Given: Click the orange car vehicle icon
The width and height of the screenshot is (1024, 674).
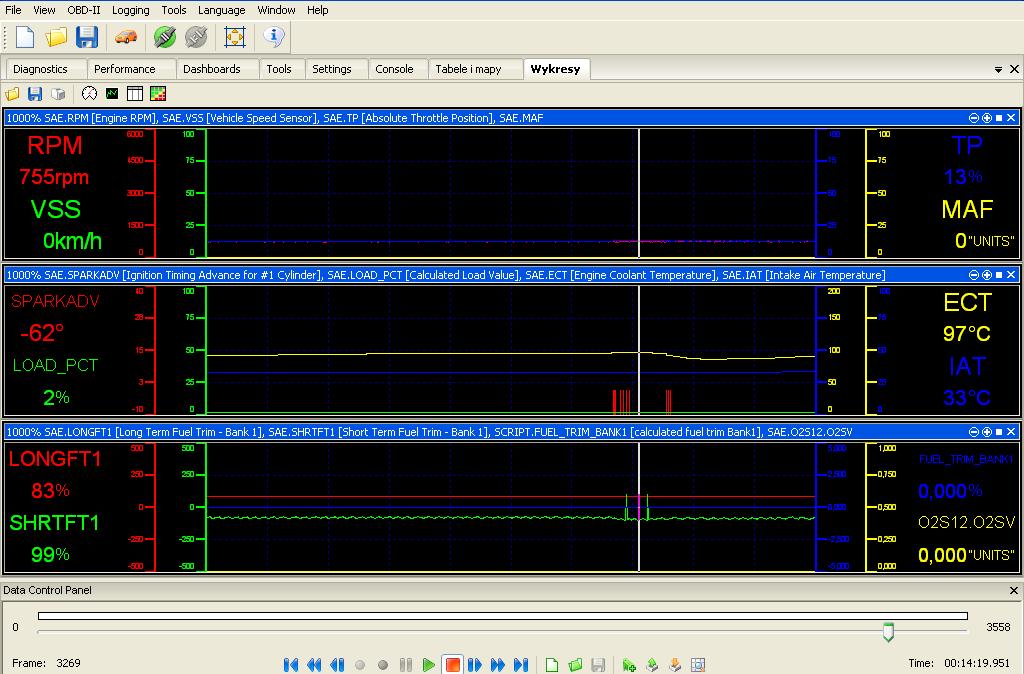Looking at the screenshot, I should coord(125,37).
